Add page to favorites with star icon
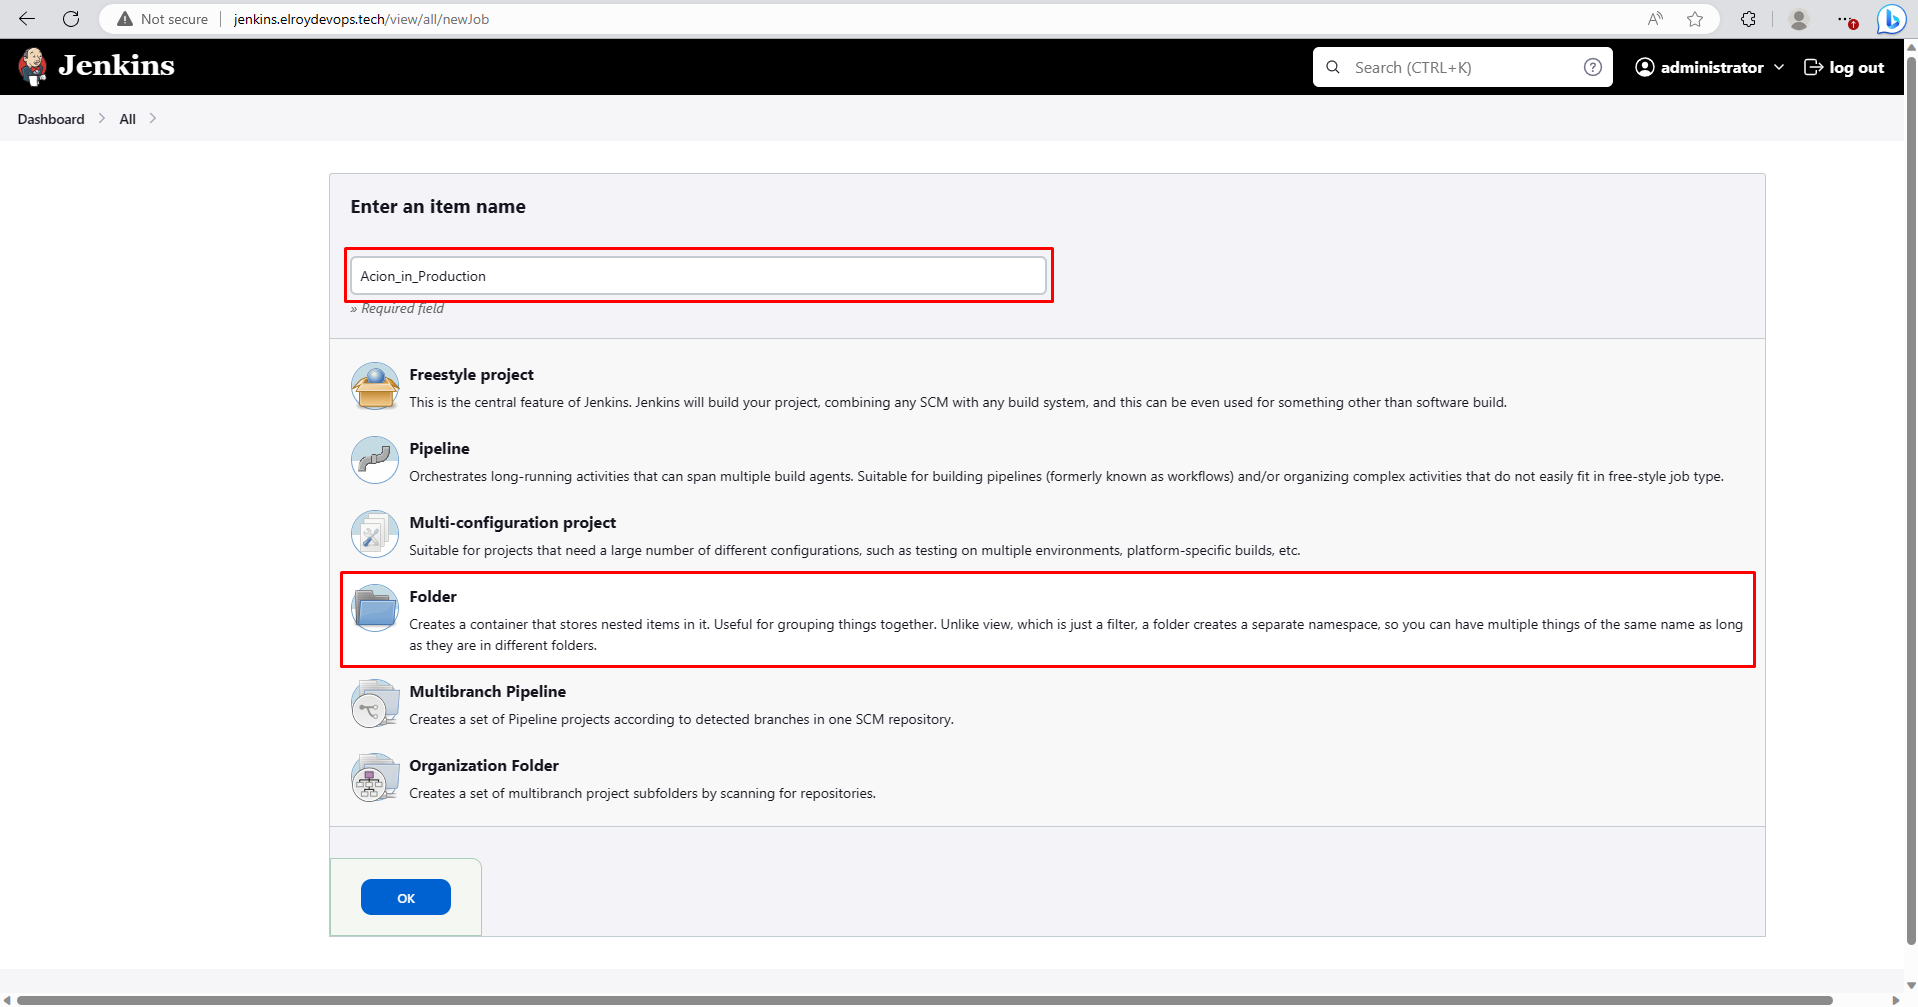The height and width of the screenshot is (1007, 1918). pyautogui.click(x=1695, y=19)
